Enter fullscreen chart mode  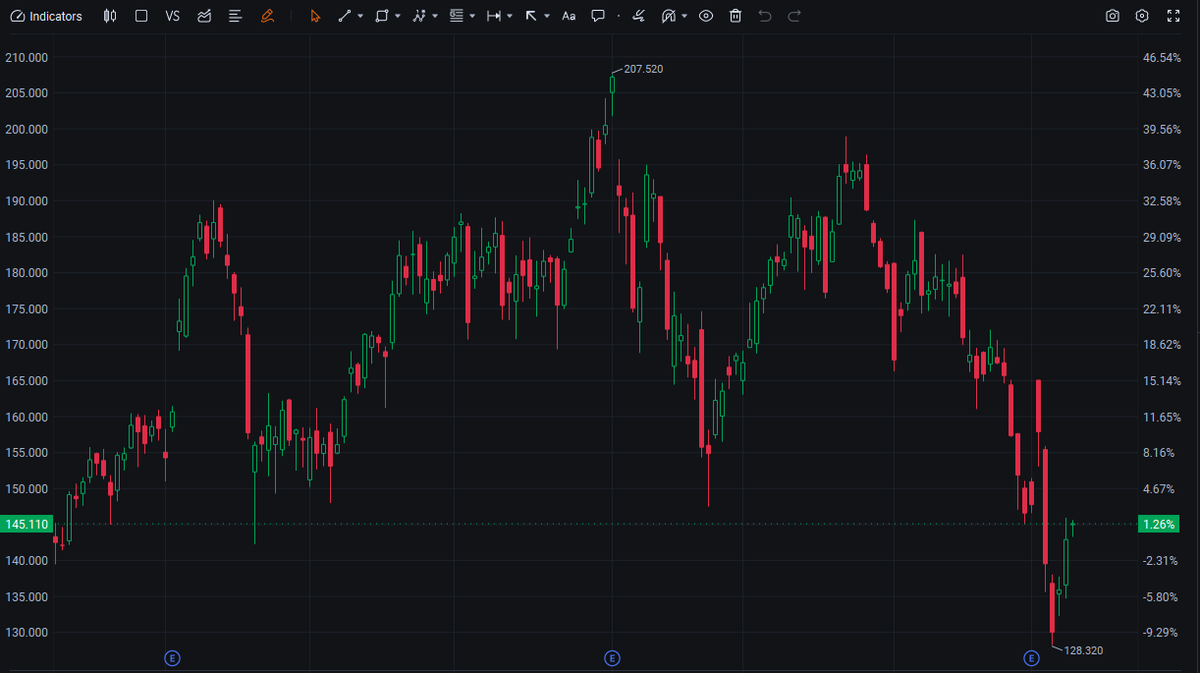1175,16
